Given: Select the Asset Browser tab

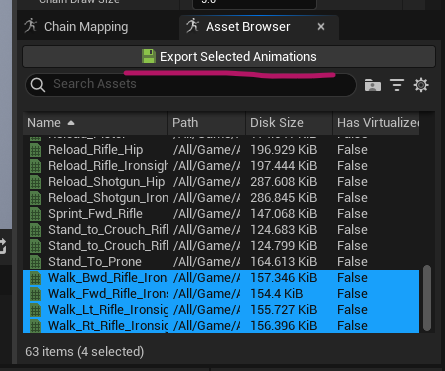Looking at the screenshot, I should pyautogui.click(x=248, y=27).
